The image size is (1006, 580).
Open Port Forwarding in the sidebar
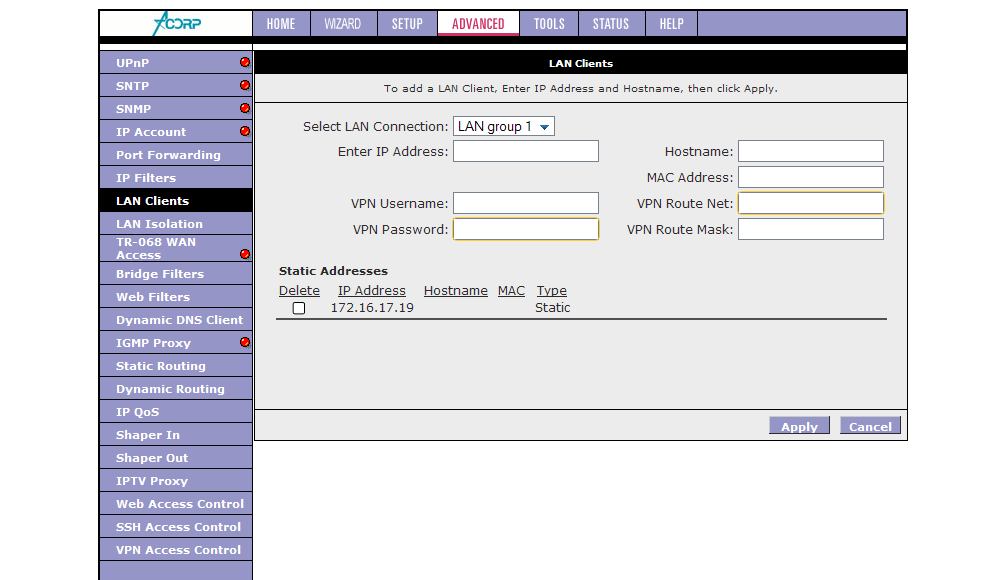tap(168, 155)
